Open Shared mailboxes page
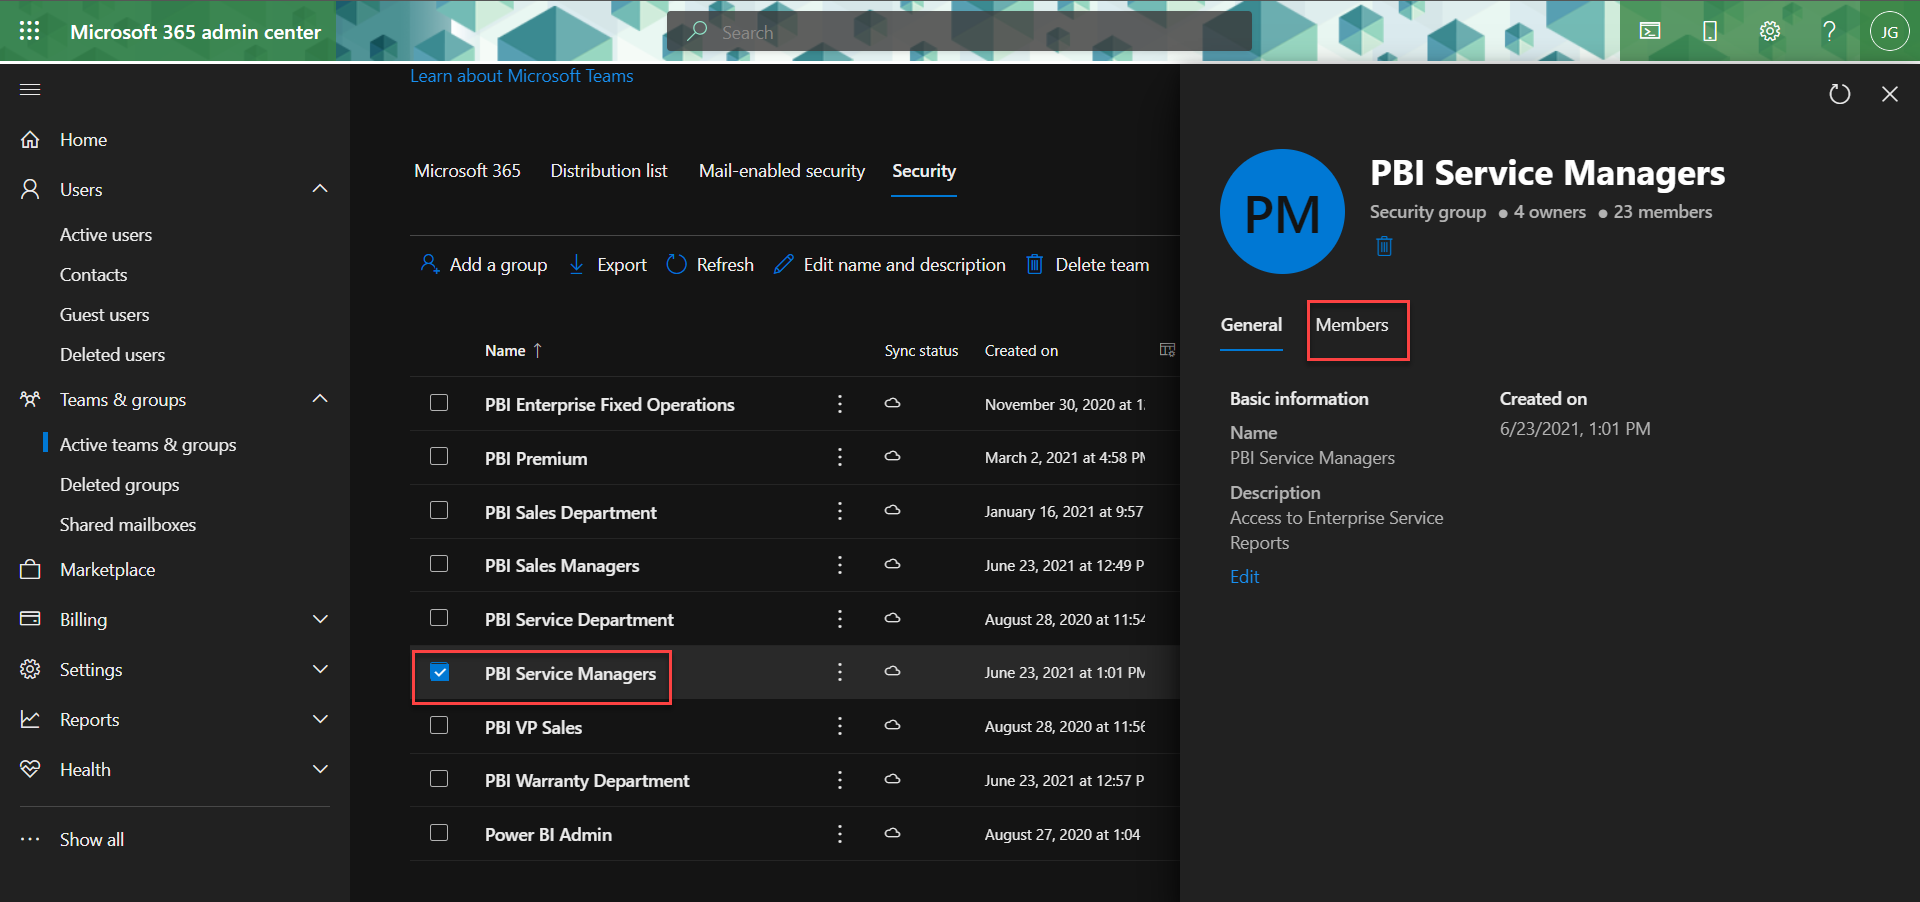This screenshot has width=1920, height=902. tap(128, 525)
